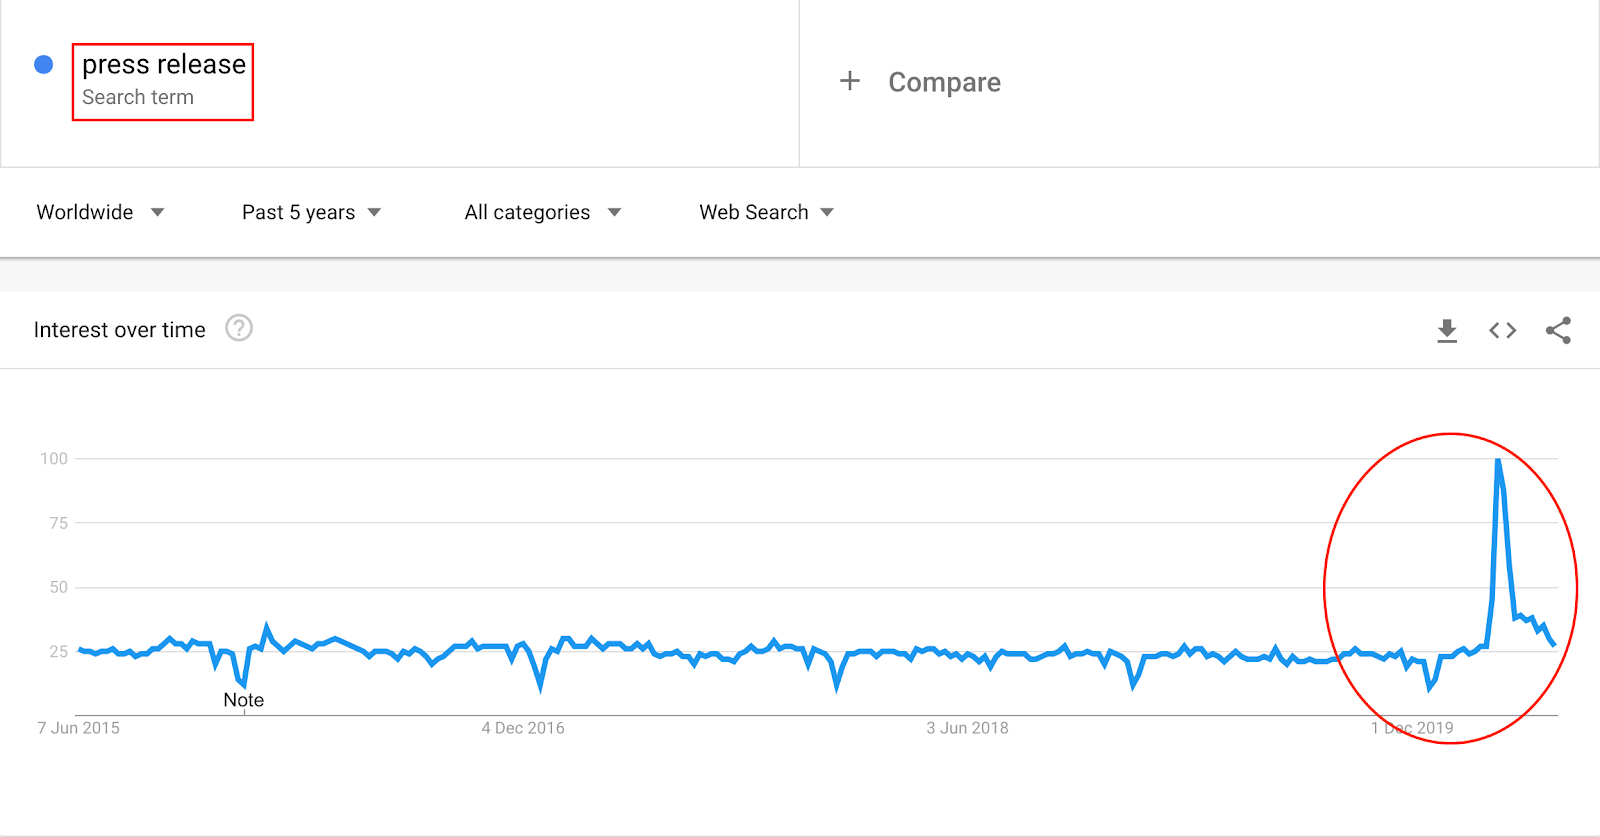
Task: Click the Note marker on the chart
Action: click(243, 700)
